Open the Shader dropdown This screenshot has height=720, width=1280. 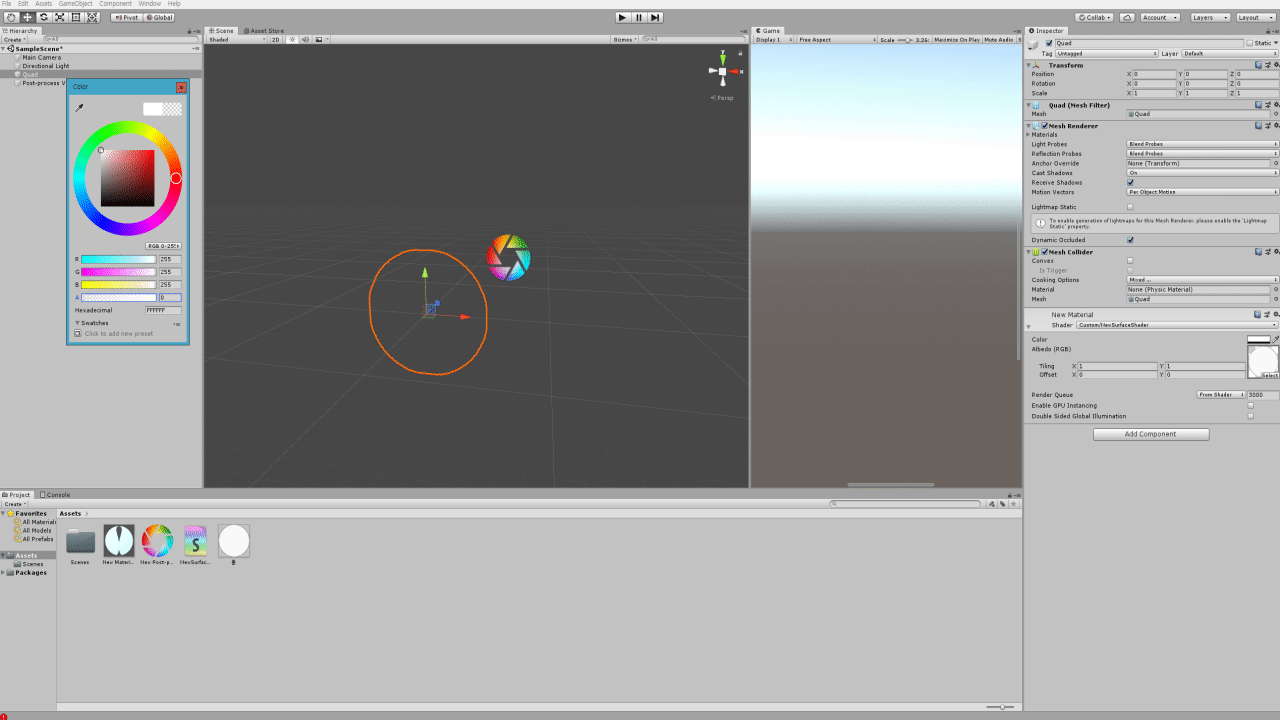click(1177, 325)
